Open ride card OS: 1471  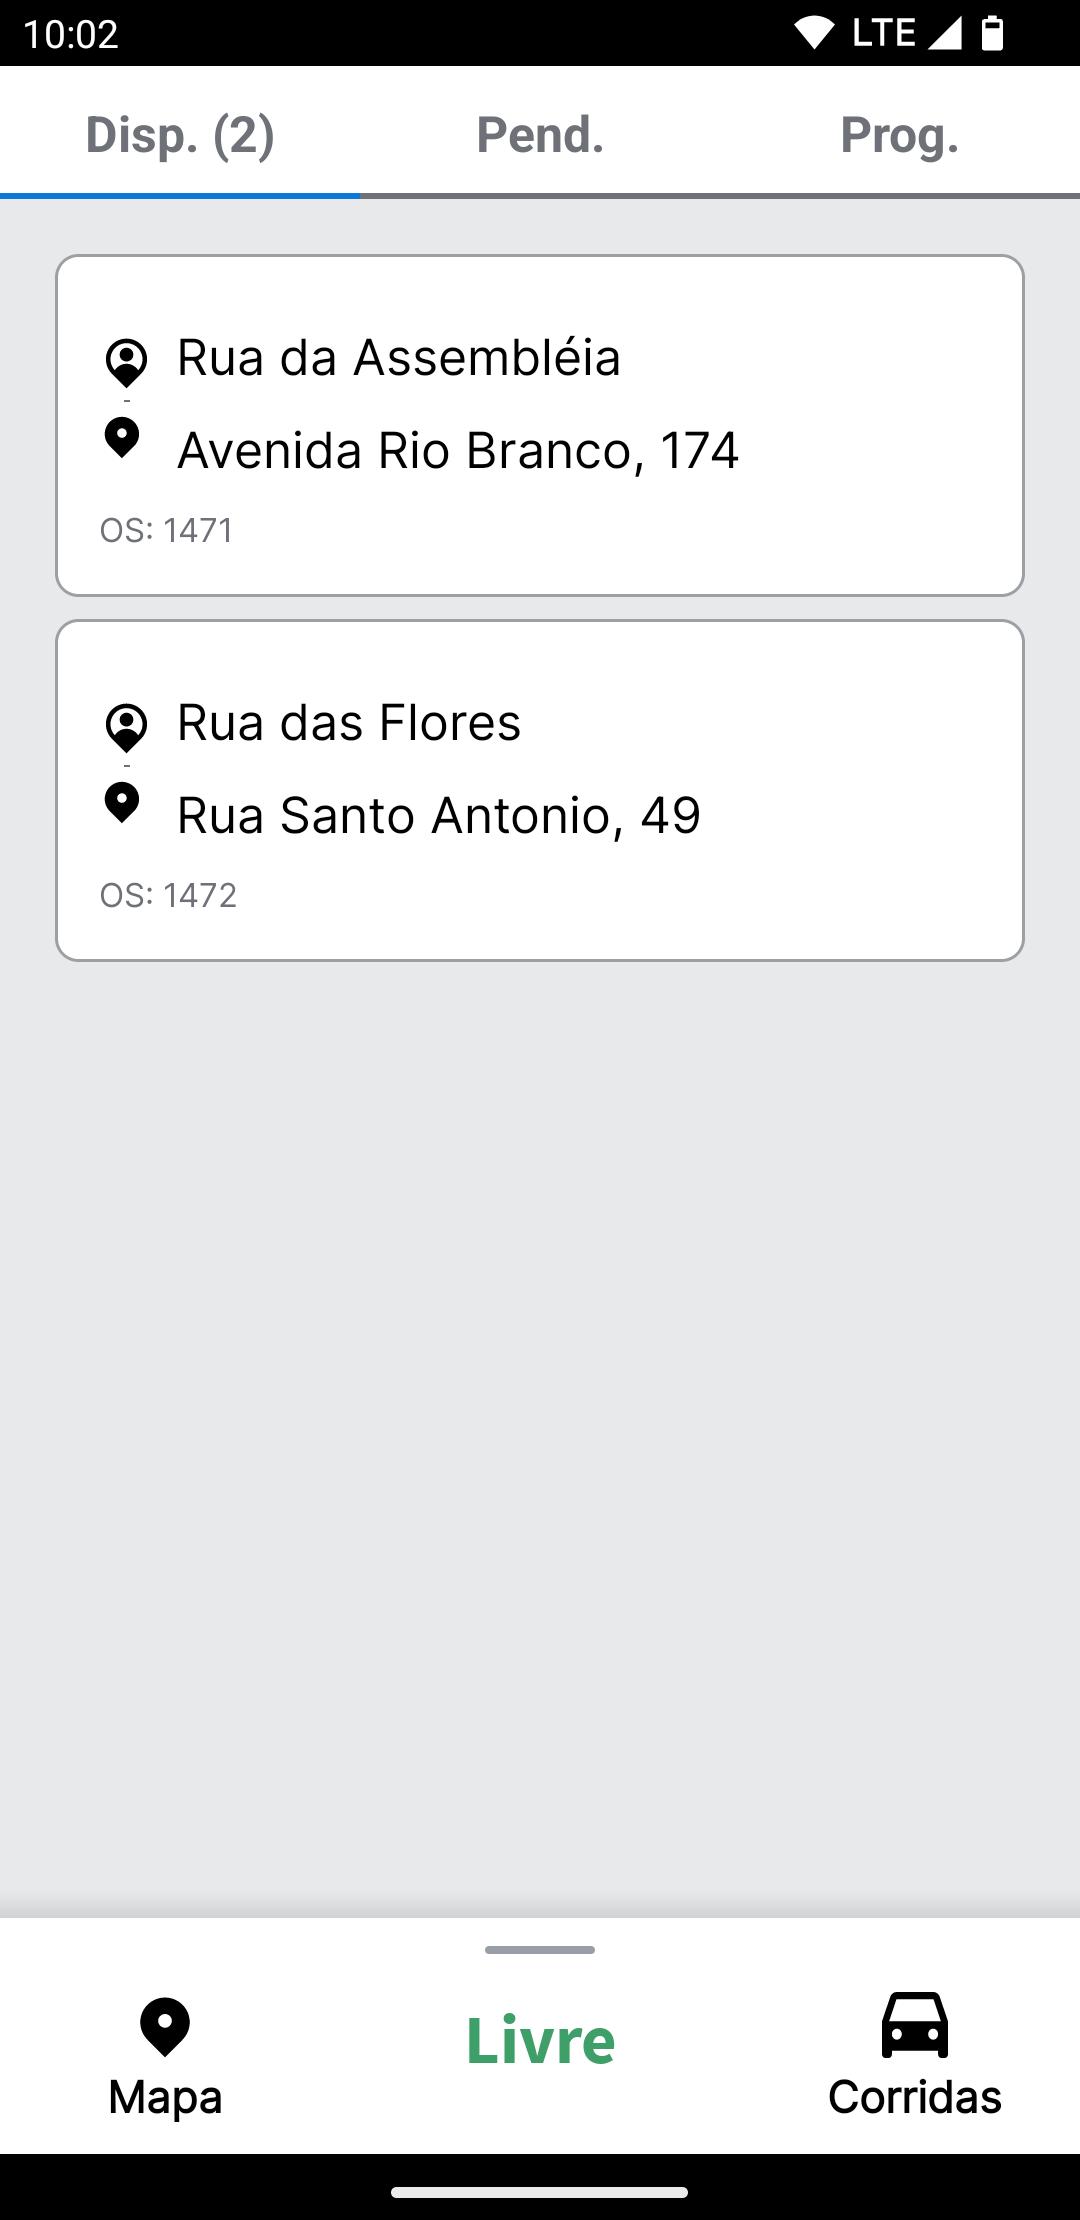540,530
